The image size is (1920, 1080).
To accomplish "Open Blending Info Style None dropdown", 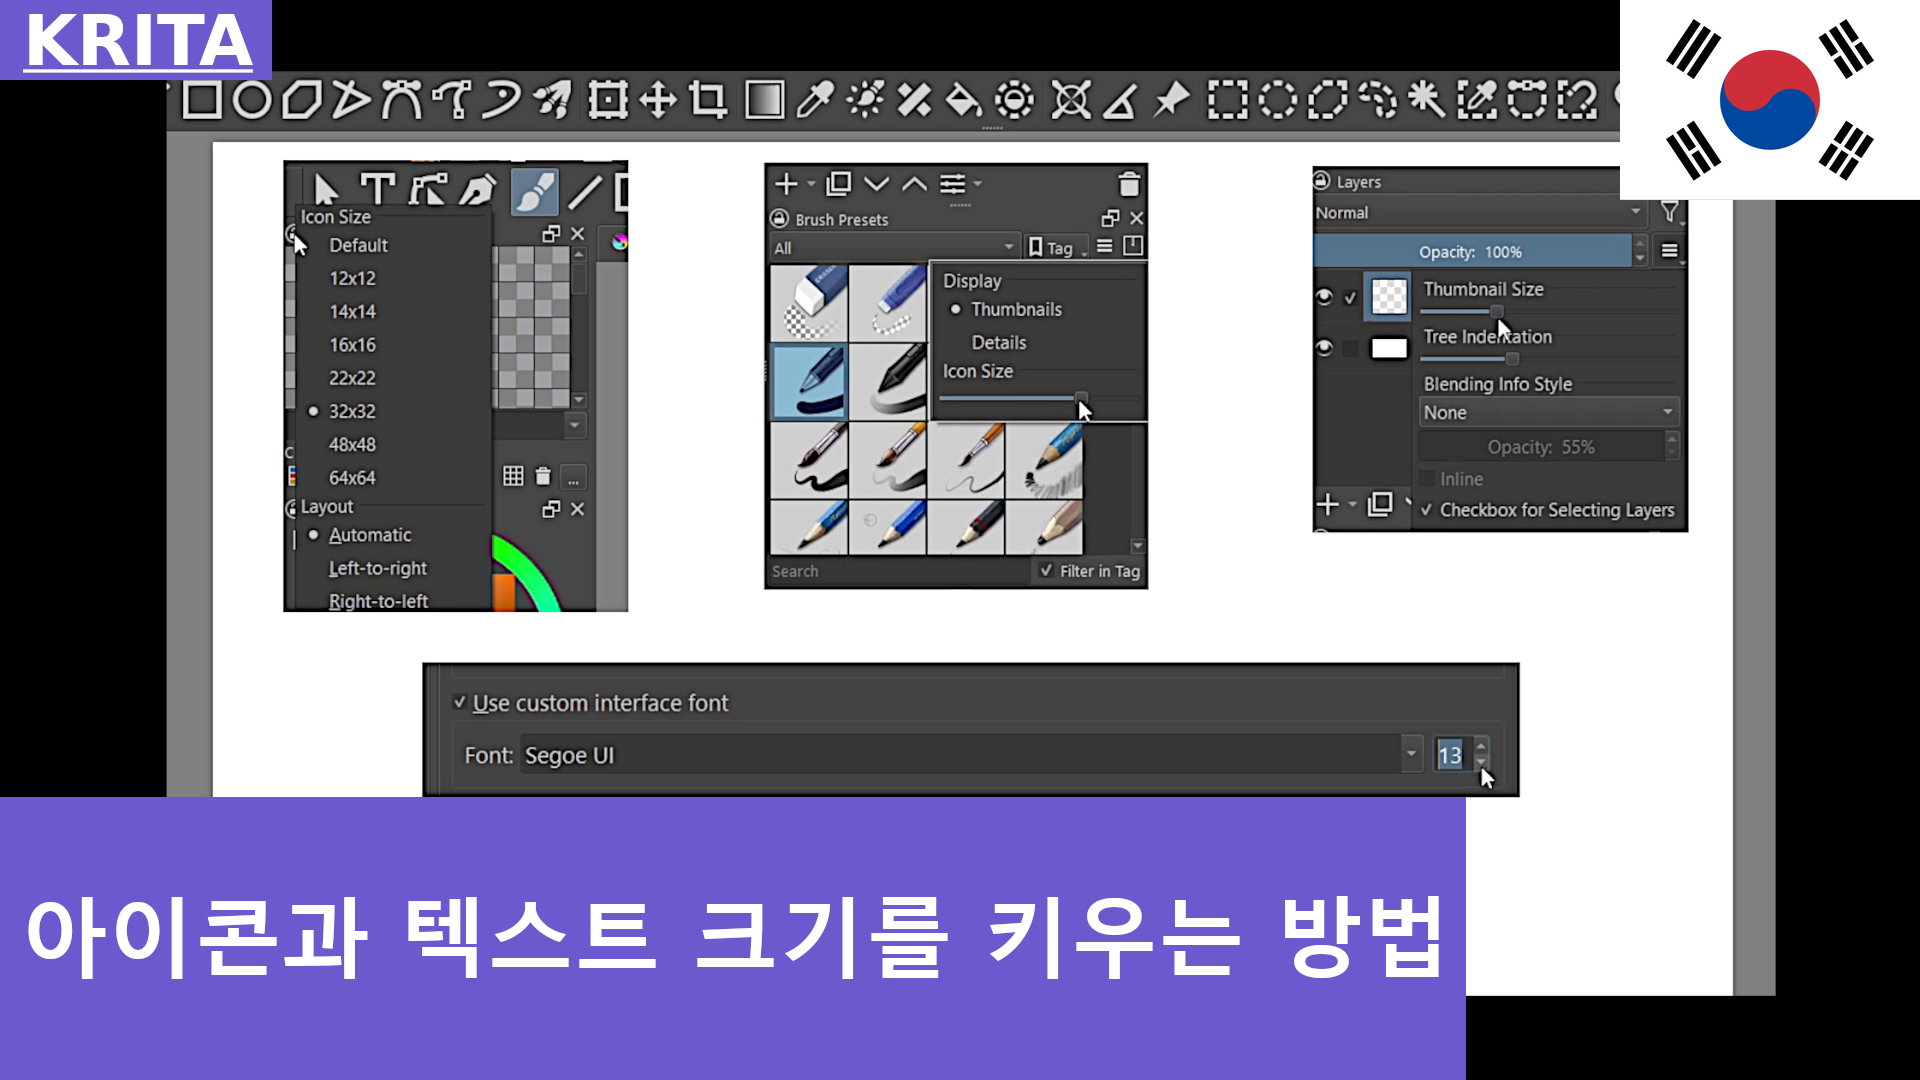I will [x=1548, y=412].
